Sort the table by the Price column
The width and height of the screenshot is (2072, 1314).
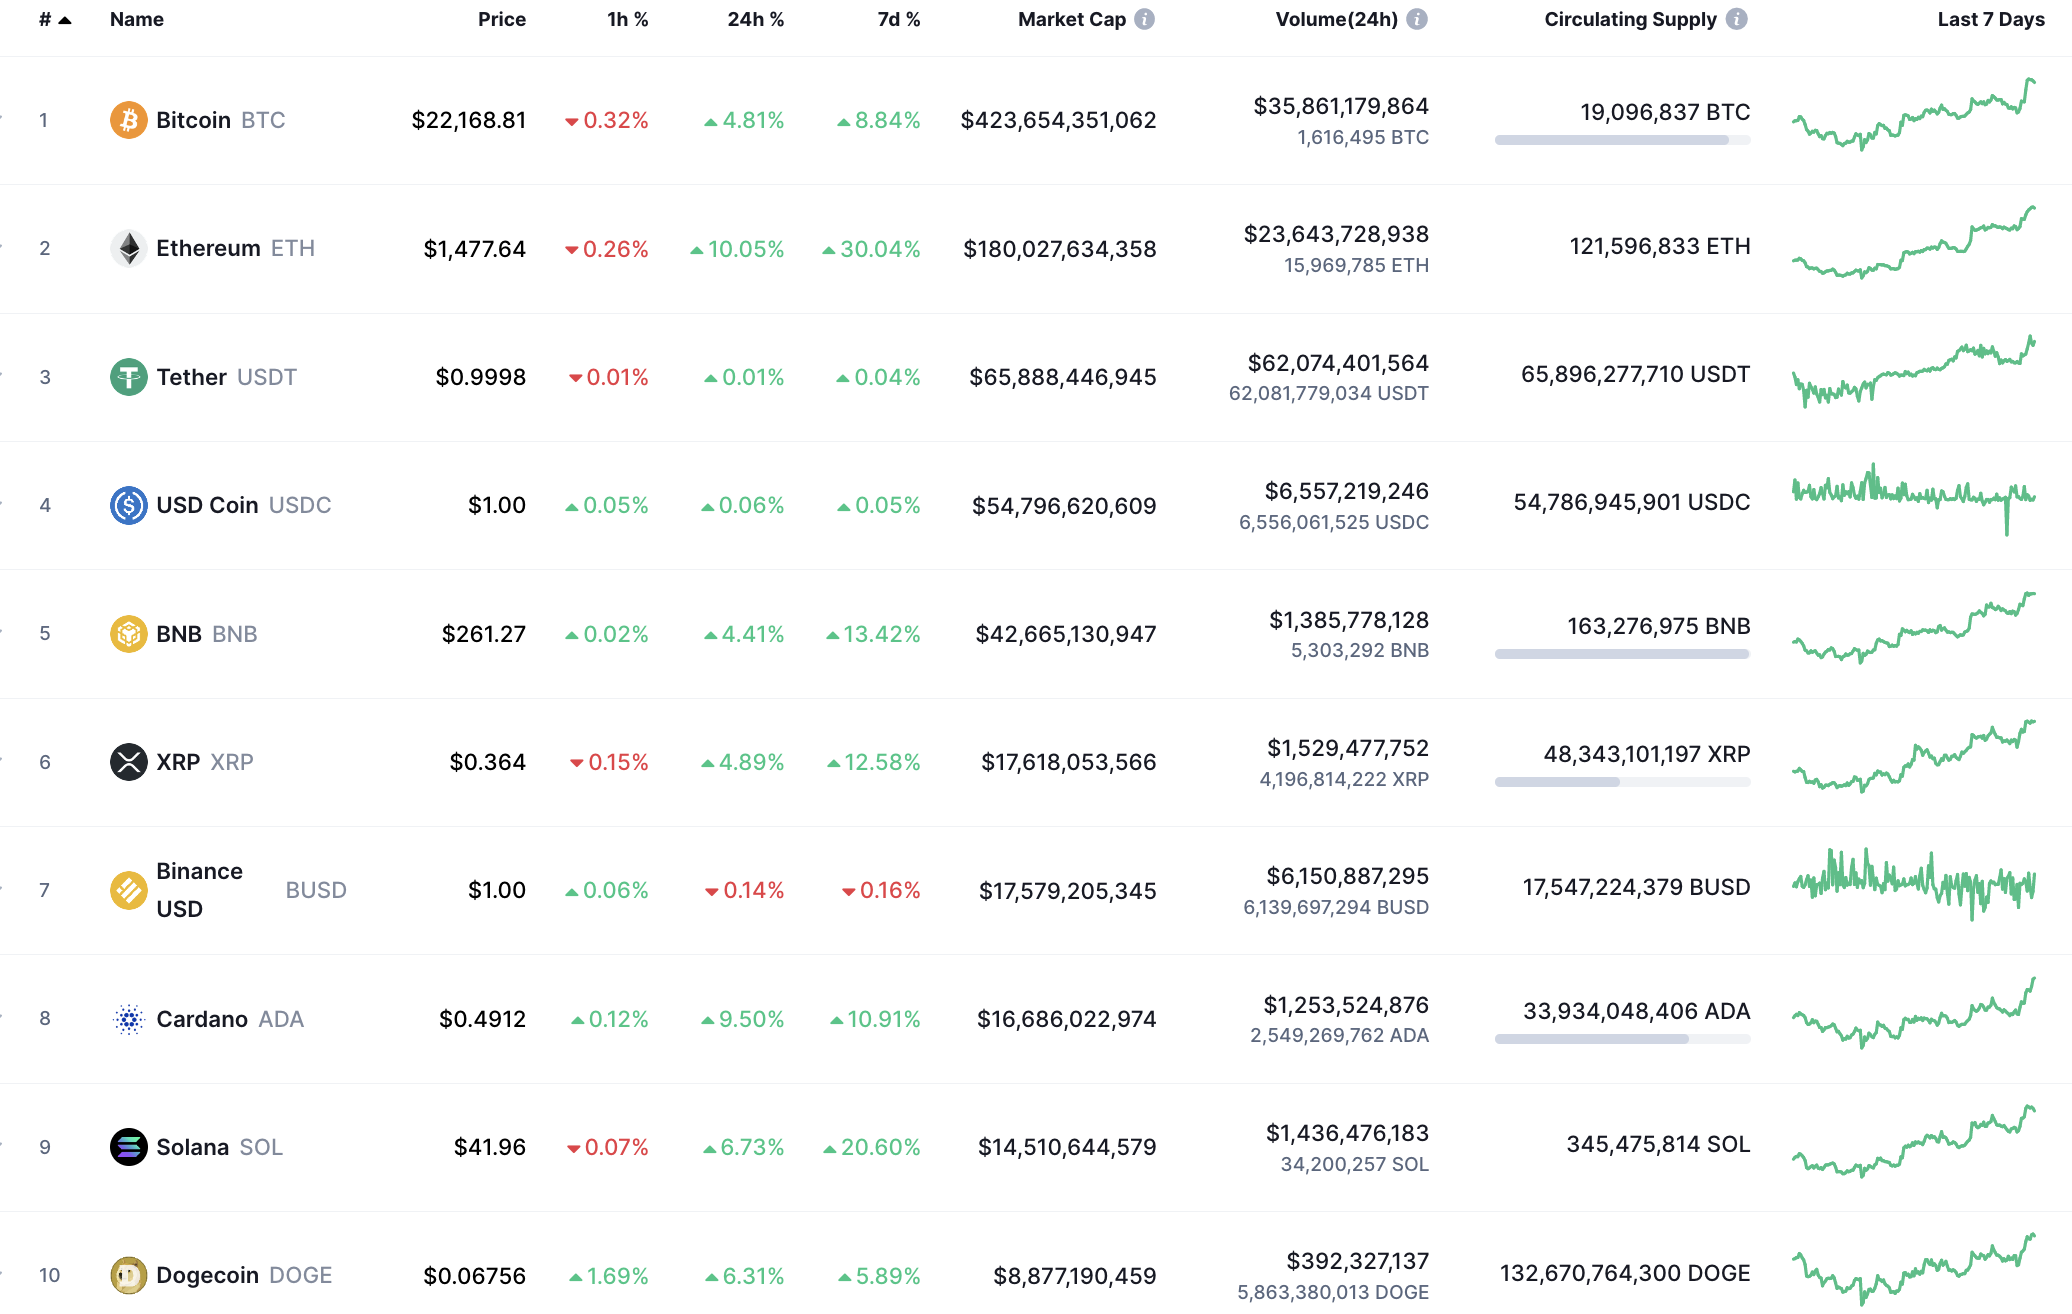[x=502, y=18]
